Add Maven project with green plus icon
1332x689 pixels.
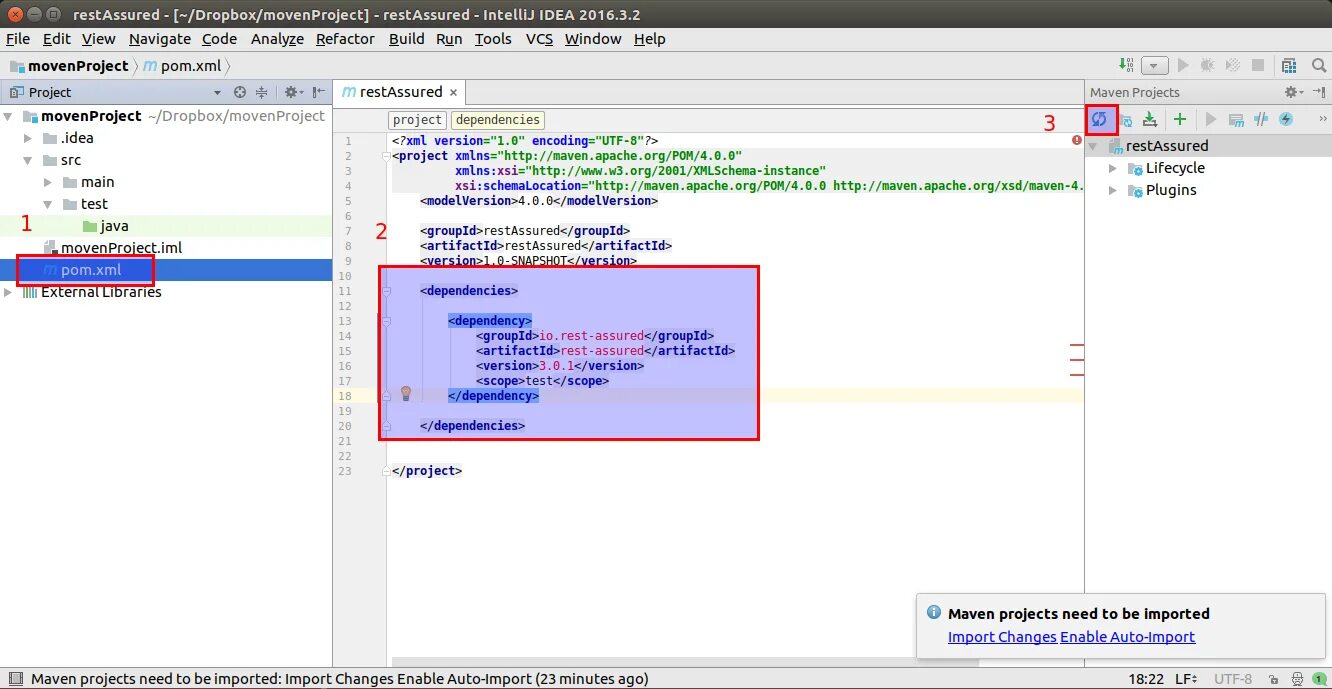[x=1180, y=119]
